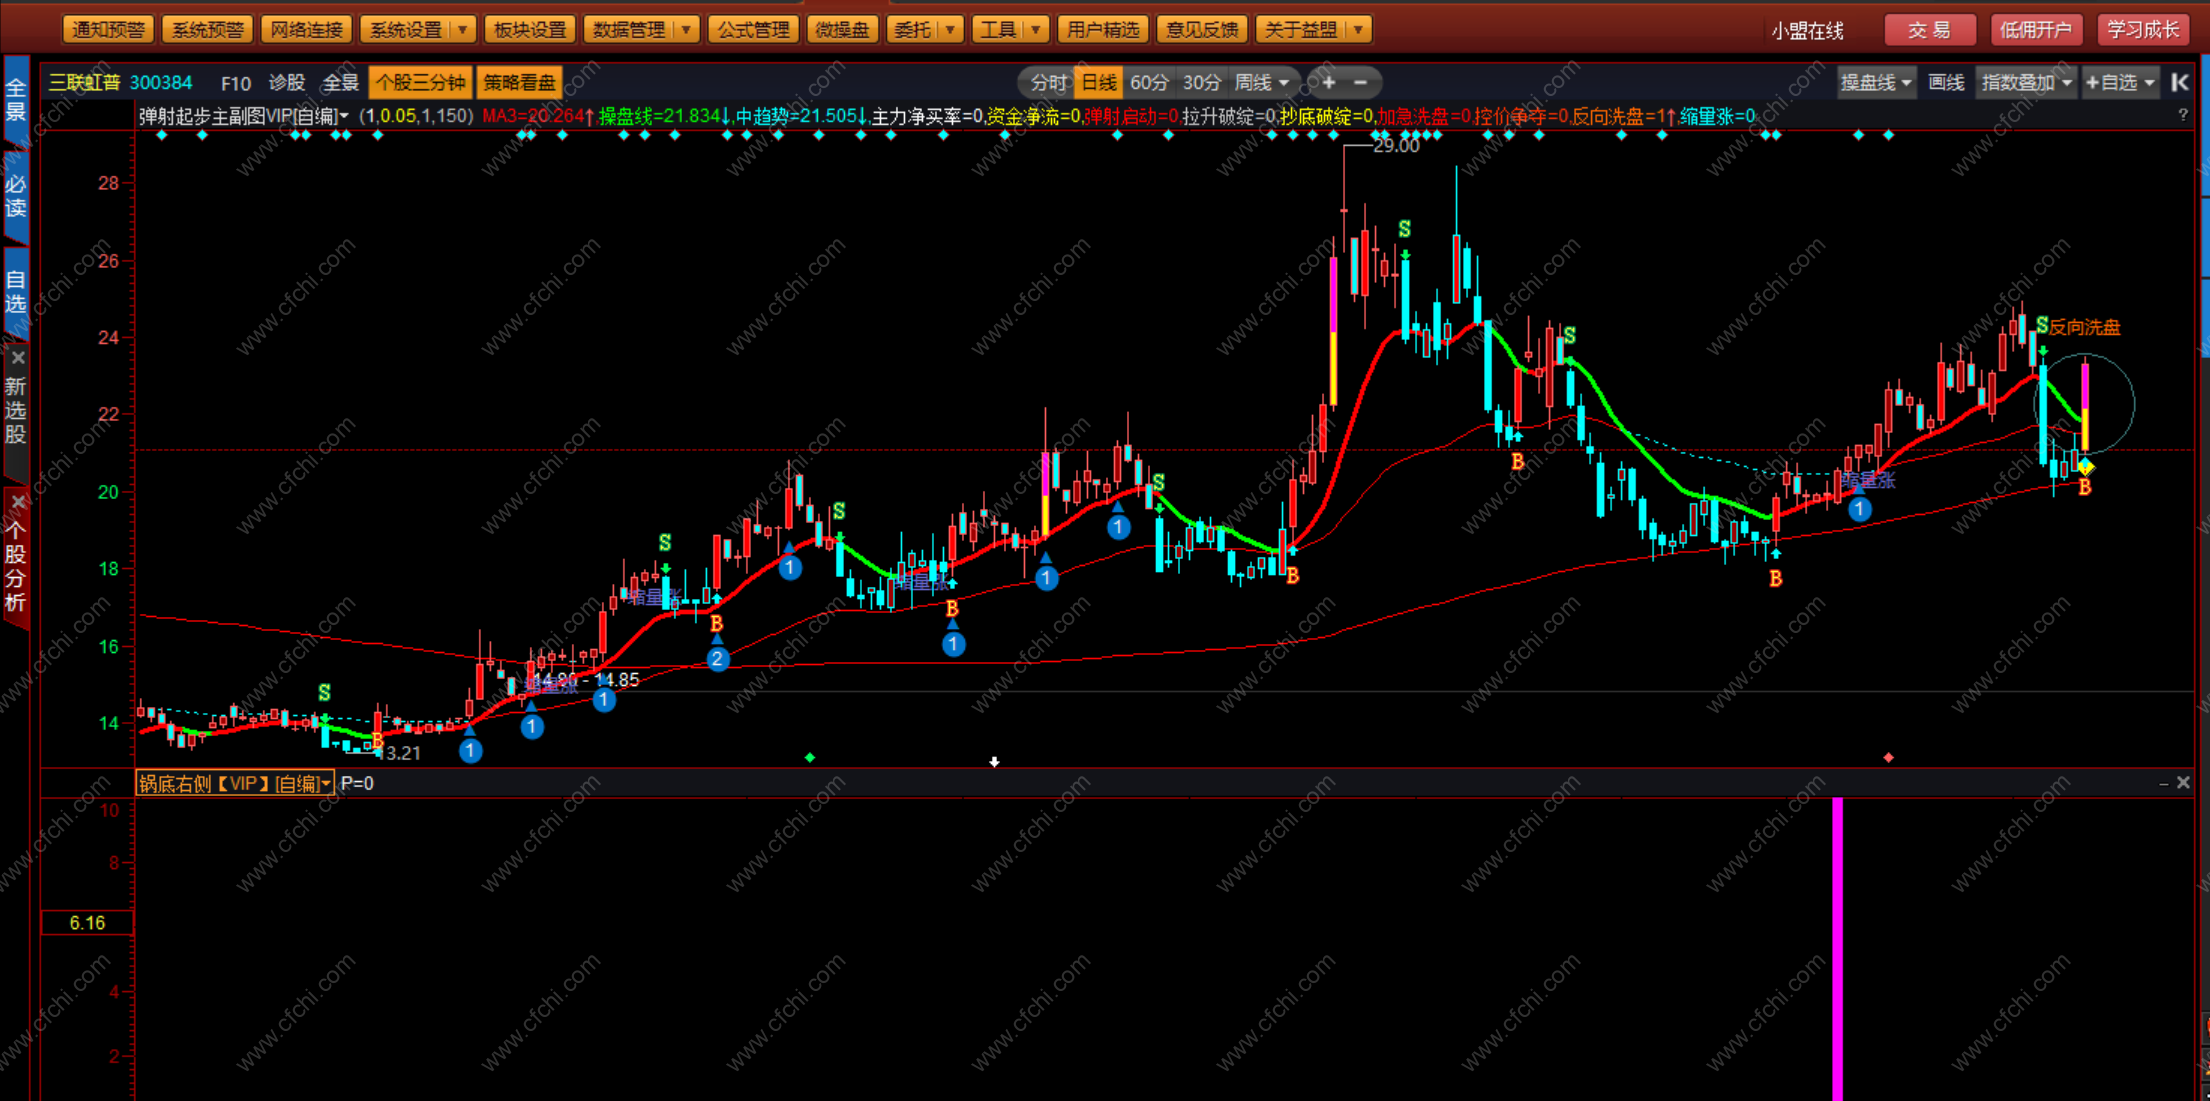Image resolution: width=2210 pixels, height=1101 pixels.
Task: Close the 锅底右侧 sub-chart panel
Action: click(x=2183, y=783)
